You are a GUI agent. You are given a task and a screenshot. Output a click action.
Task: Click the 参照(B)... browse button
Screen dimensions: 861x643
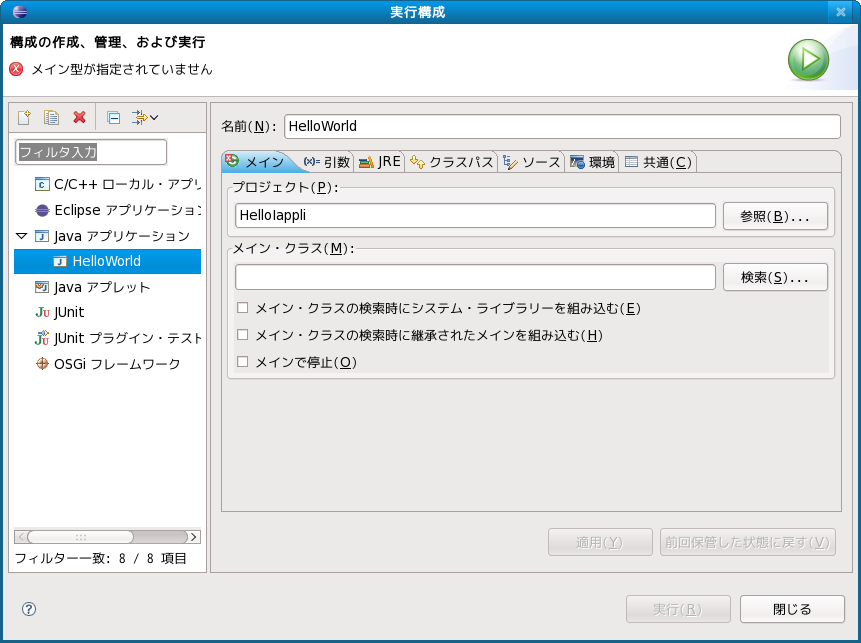pos(775,216)
